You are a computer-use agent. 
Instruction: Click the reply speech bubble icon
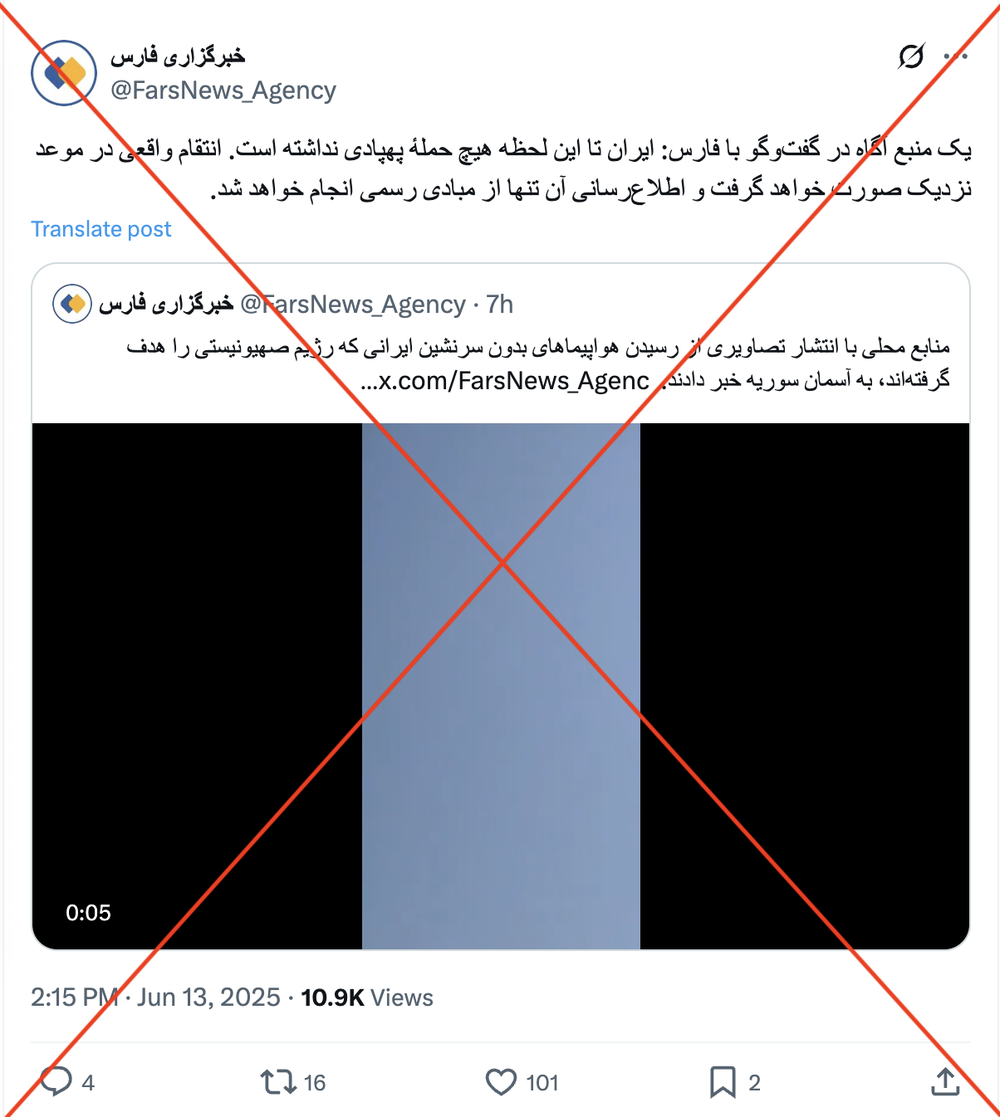(x=56, y=1081)
